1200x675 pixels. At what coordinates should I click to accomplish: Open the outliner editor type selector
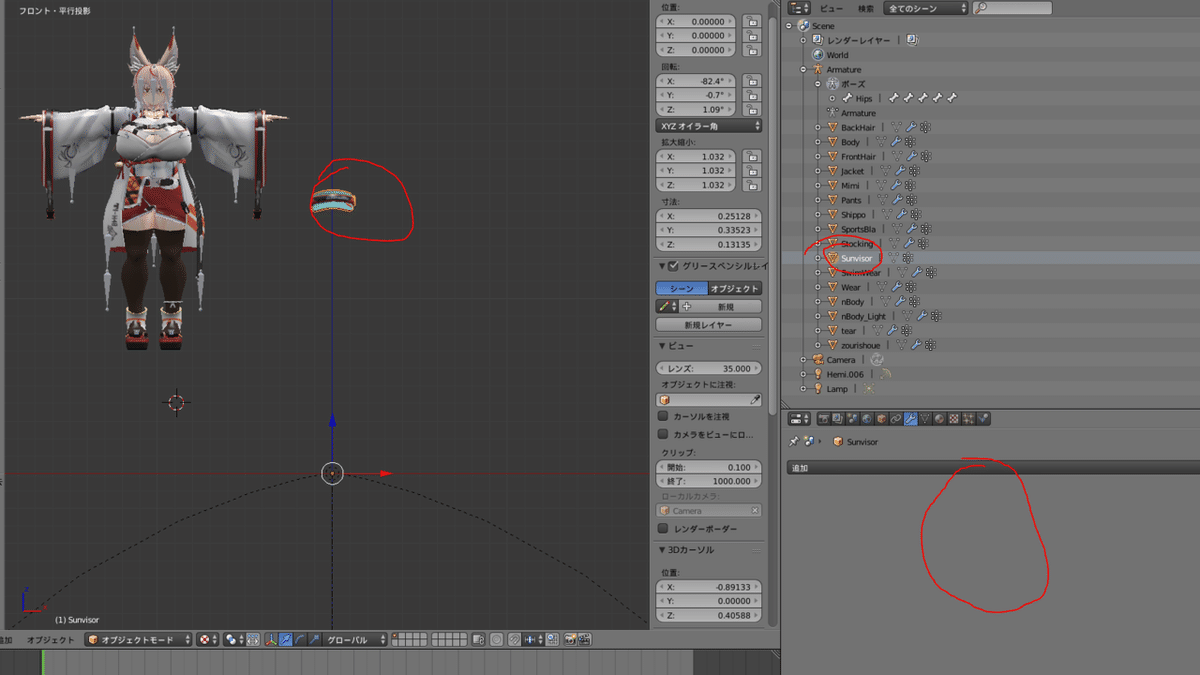(798, 8)
